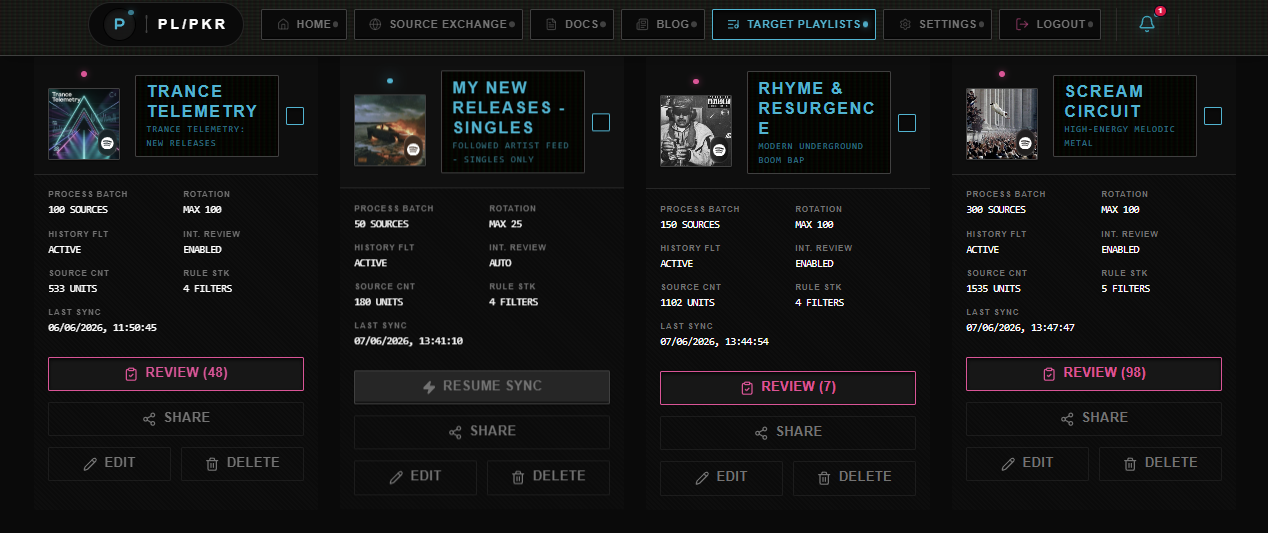Screen dimensions: 1268x533
Task: Tick the Trance Telemetry checkbox
Action: click(x=295, y=116)
